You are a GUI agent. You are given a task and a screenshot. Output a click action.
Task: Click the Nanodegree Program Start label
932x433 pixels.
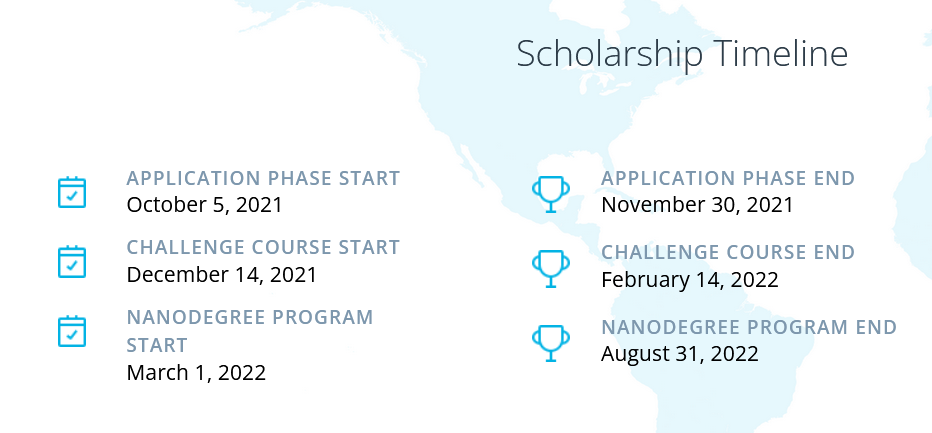click(x=250, y=331)
